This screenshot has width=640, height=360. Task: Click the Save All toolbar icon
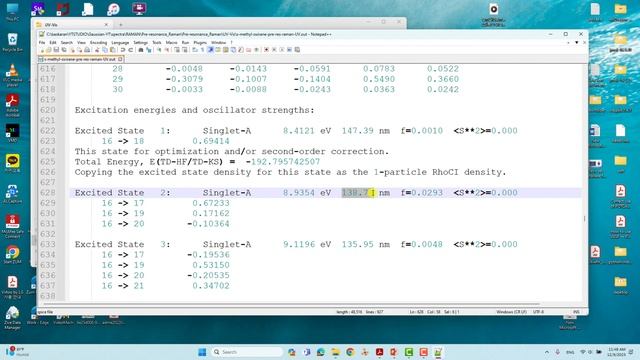[64, 50]
